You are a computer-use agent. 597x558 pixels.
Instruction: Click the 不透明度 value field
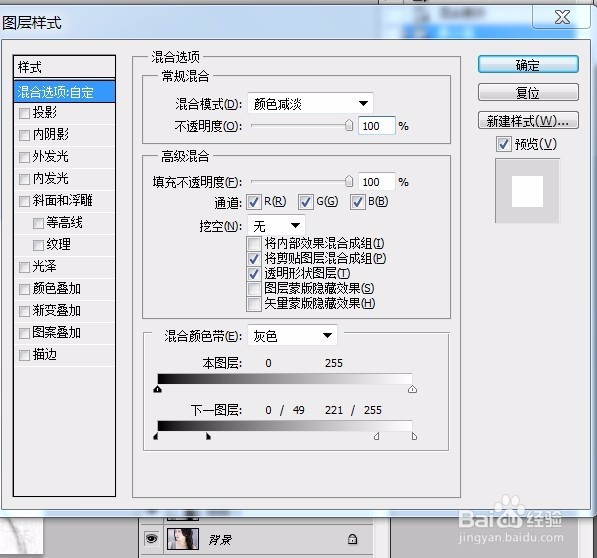pos(377,126)
